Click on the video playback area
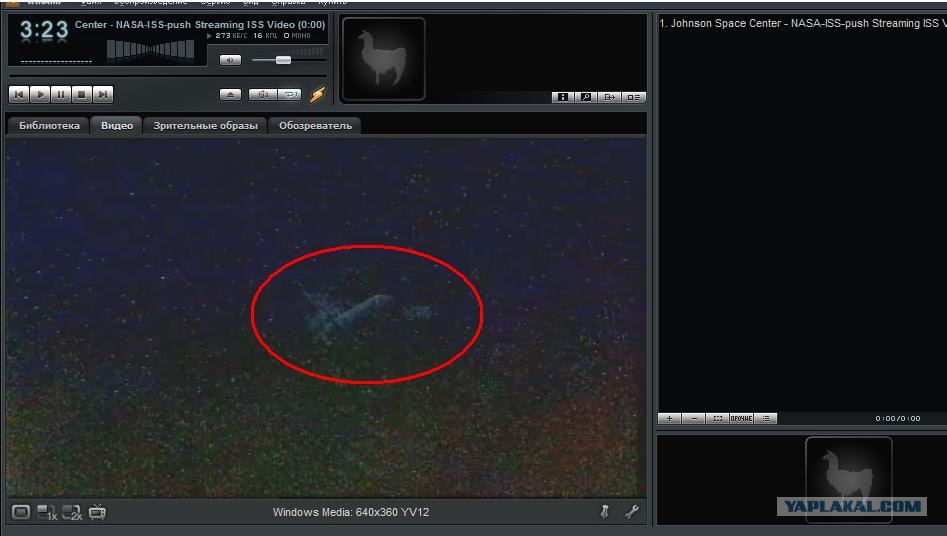The height and width of the screenshot is (536, 947). click(x=326, y=317)
